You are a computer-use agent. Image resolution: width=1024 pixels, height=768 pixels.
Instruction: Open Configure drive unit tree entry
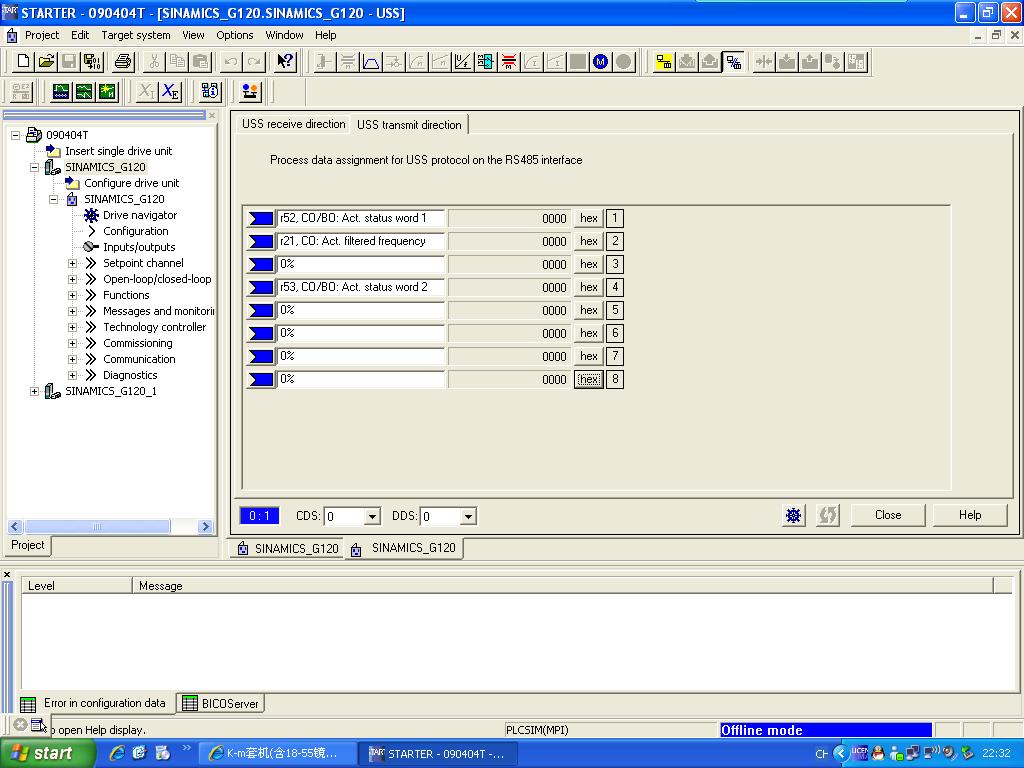[131, 183]
